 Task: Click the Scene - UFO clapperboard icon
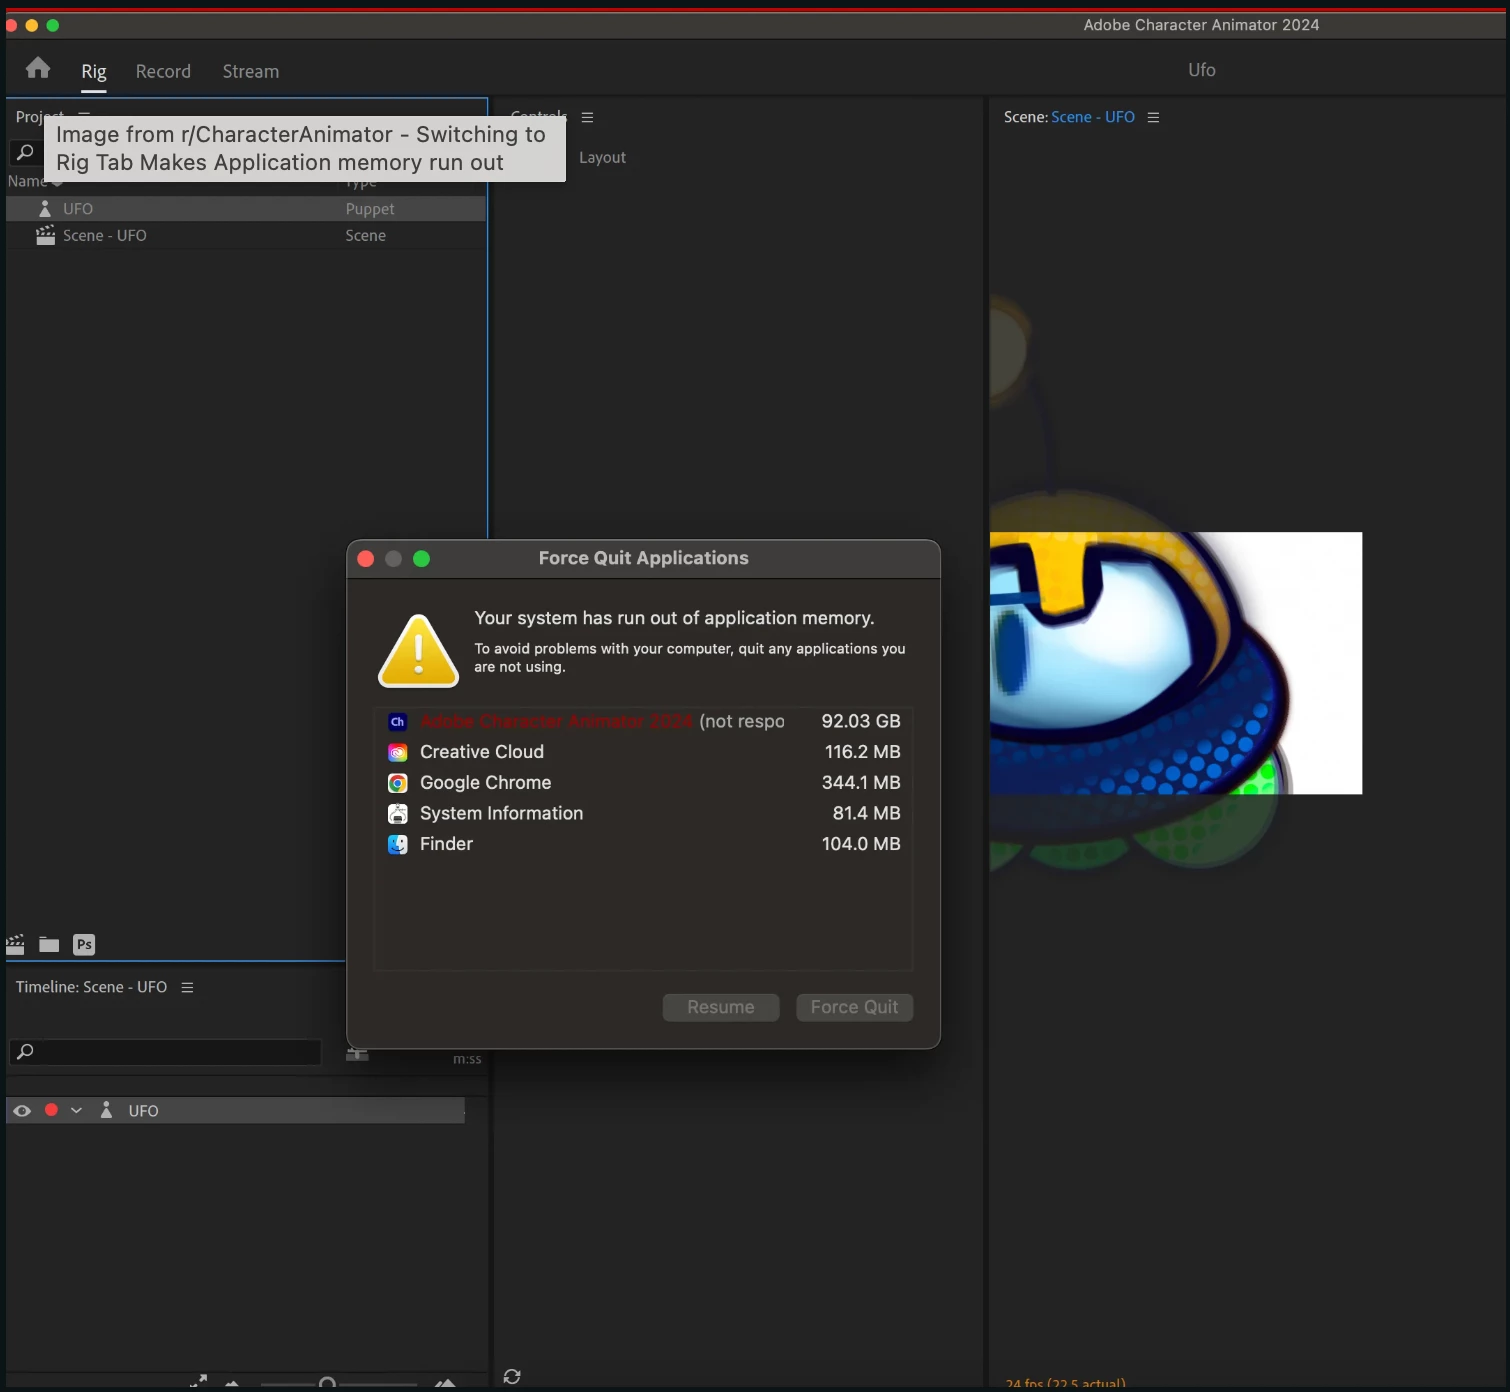click(x=45, y=235)
